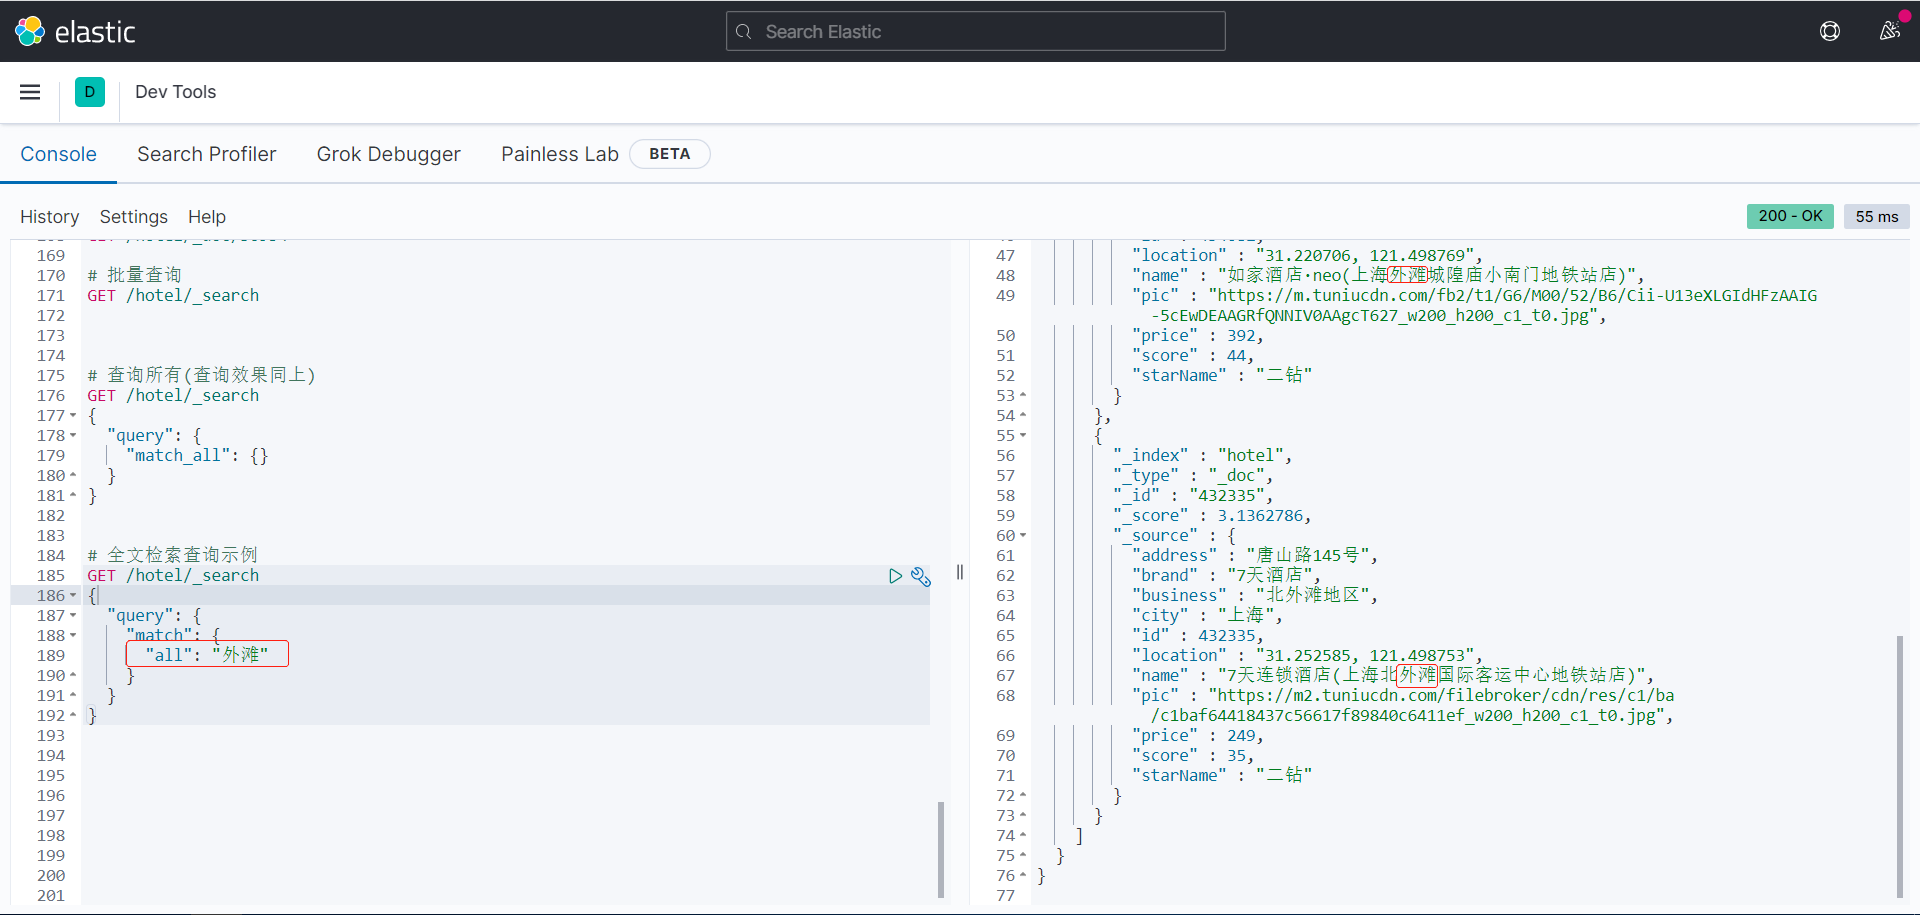This screenshot has height=915, width=1920.
Task: Open the Grok Debugger tab
Action: (388, 154)
